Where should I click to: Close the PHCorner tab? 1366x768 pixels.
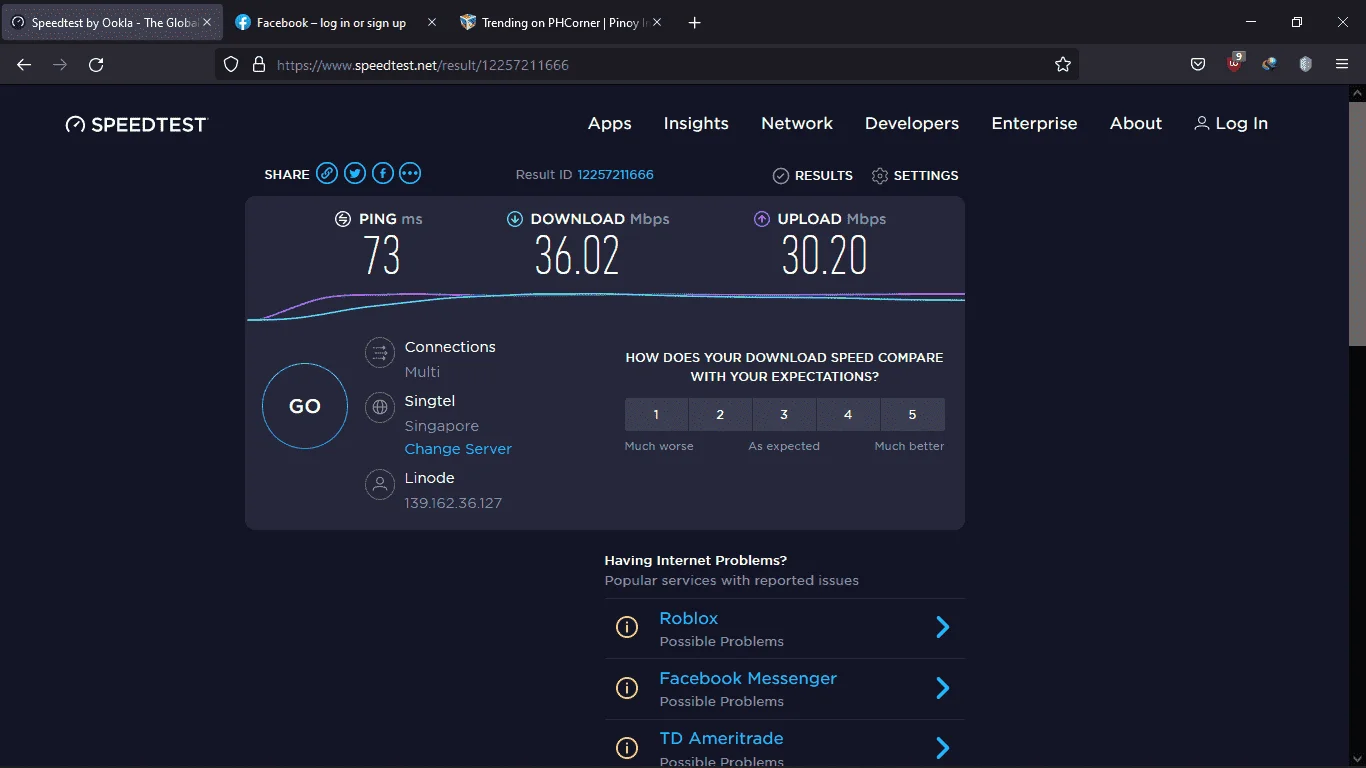[657, 22]
